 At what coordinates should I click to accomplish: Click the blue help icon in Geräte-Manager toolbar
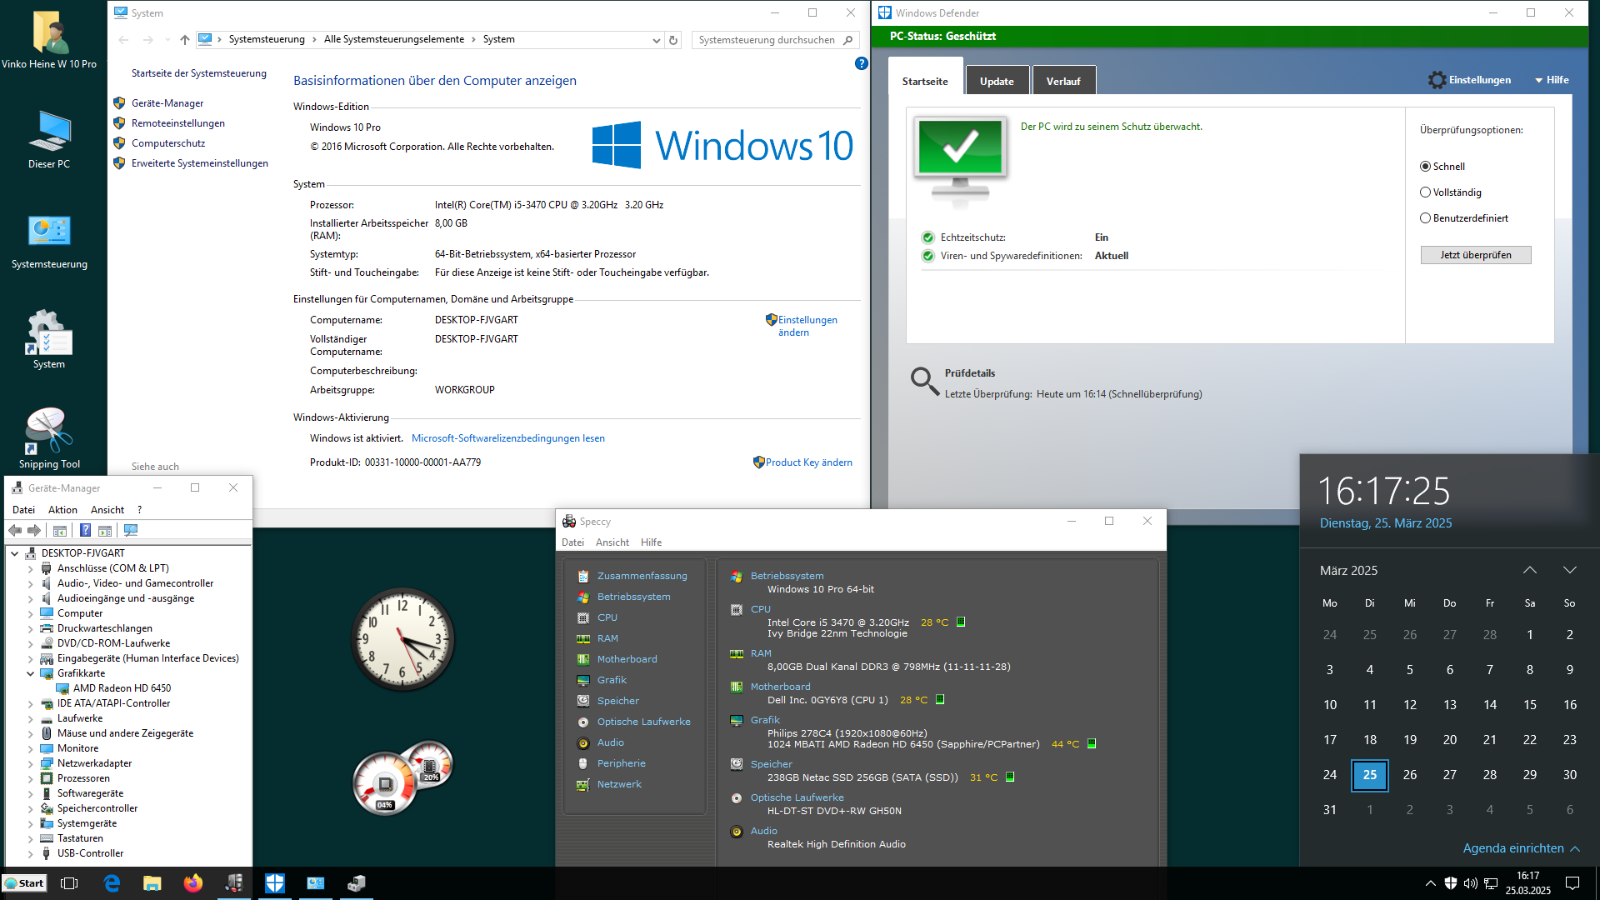(x=85, y=530)
